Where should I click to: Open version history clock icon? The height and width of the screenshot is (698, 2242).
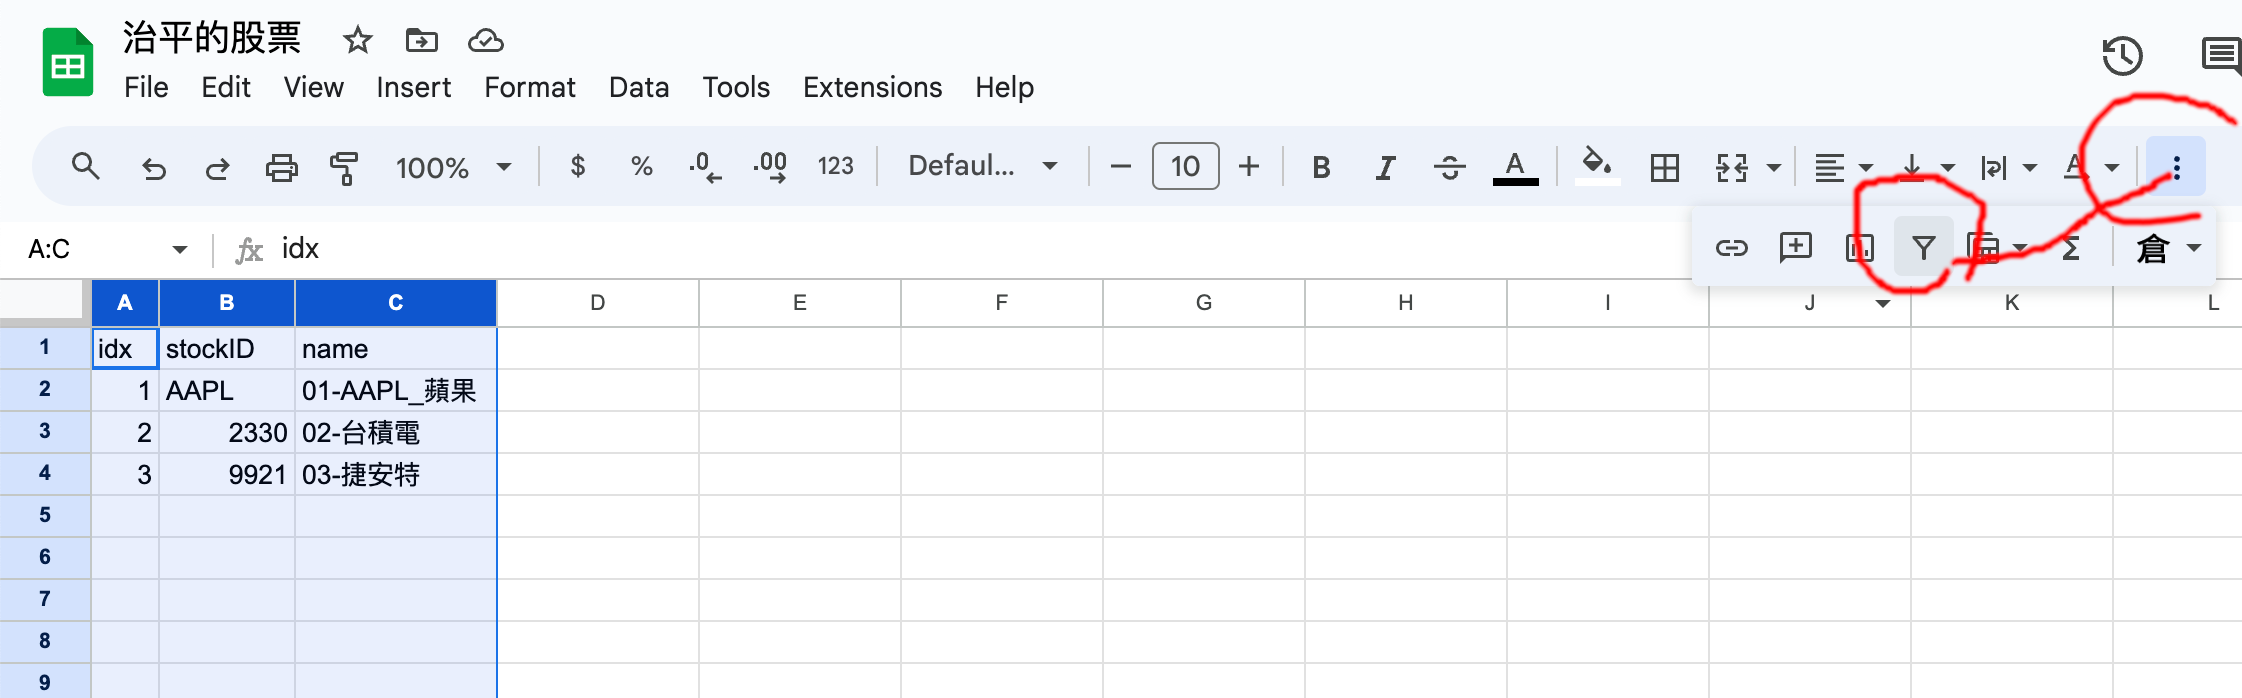[x=2122, y=56]
